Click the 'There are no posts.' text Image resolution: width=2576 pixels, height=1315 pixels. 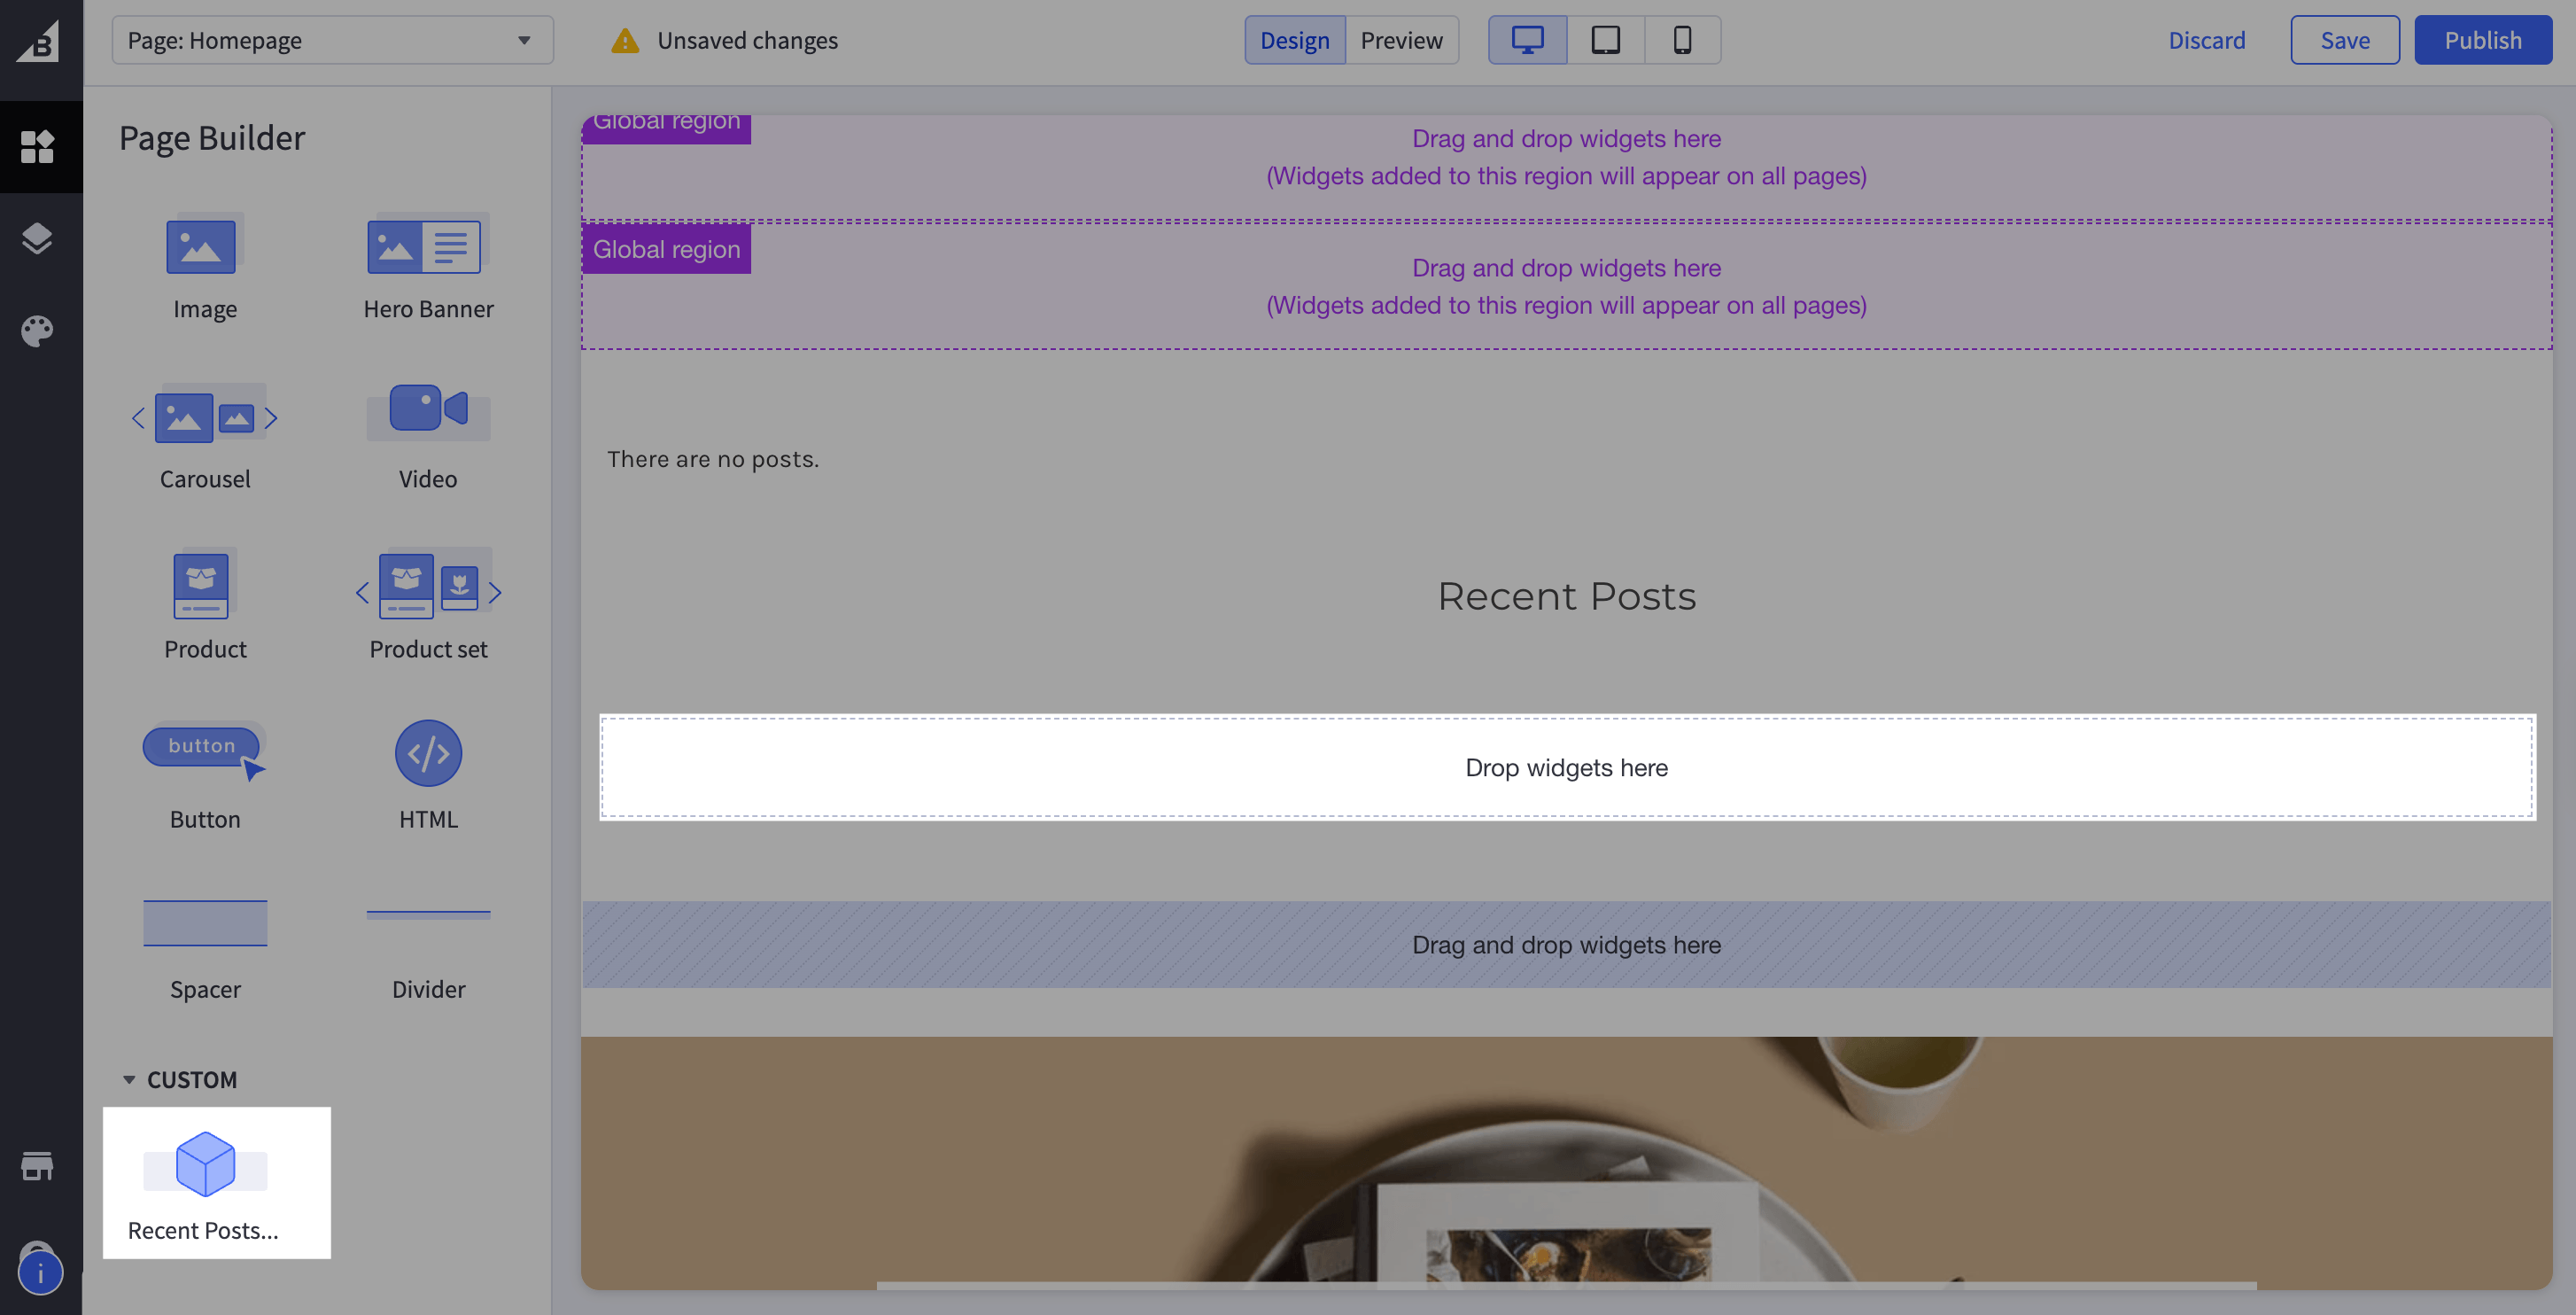coord(713,459)
